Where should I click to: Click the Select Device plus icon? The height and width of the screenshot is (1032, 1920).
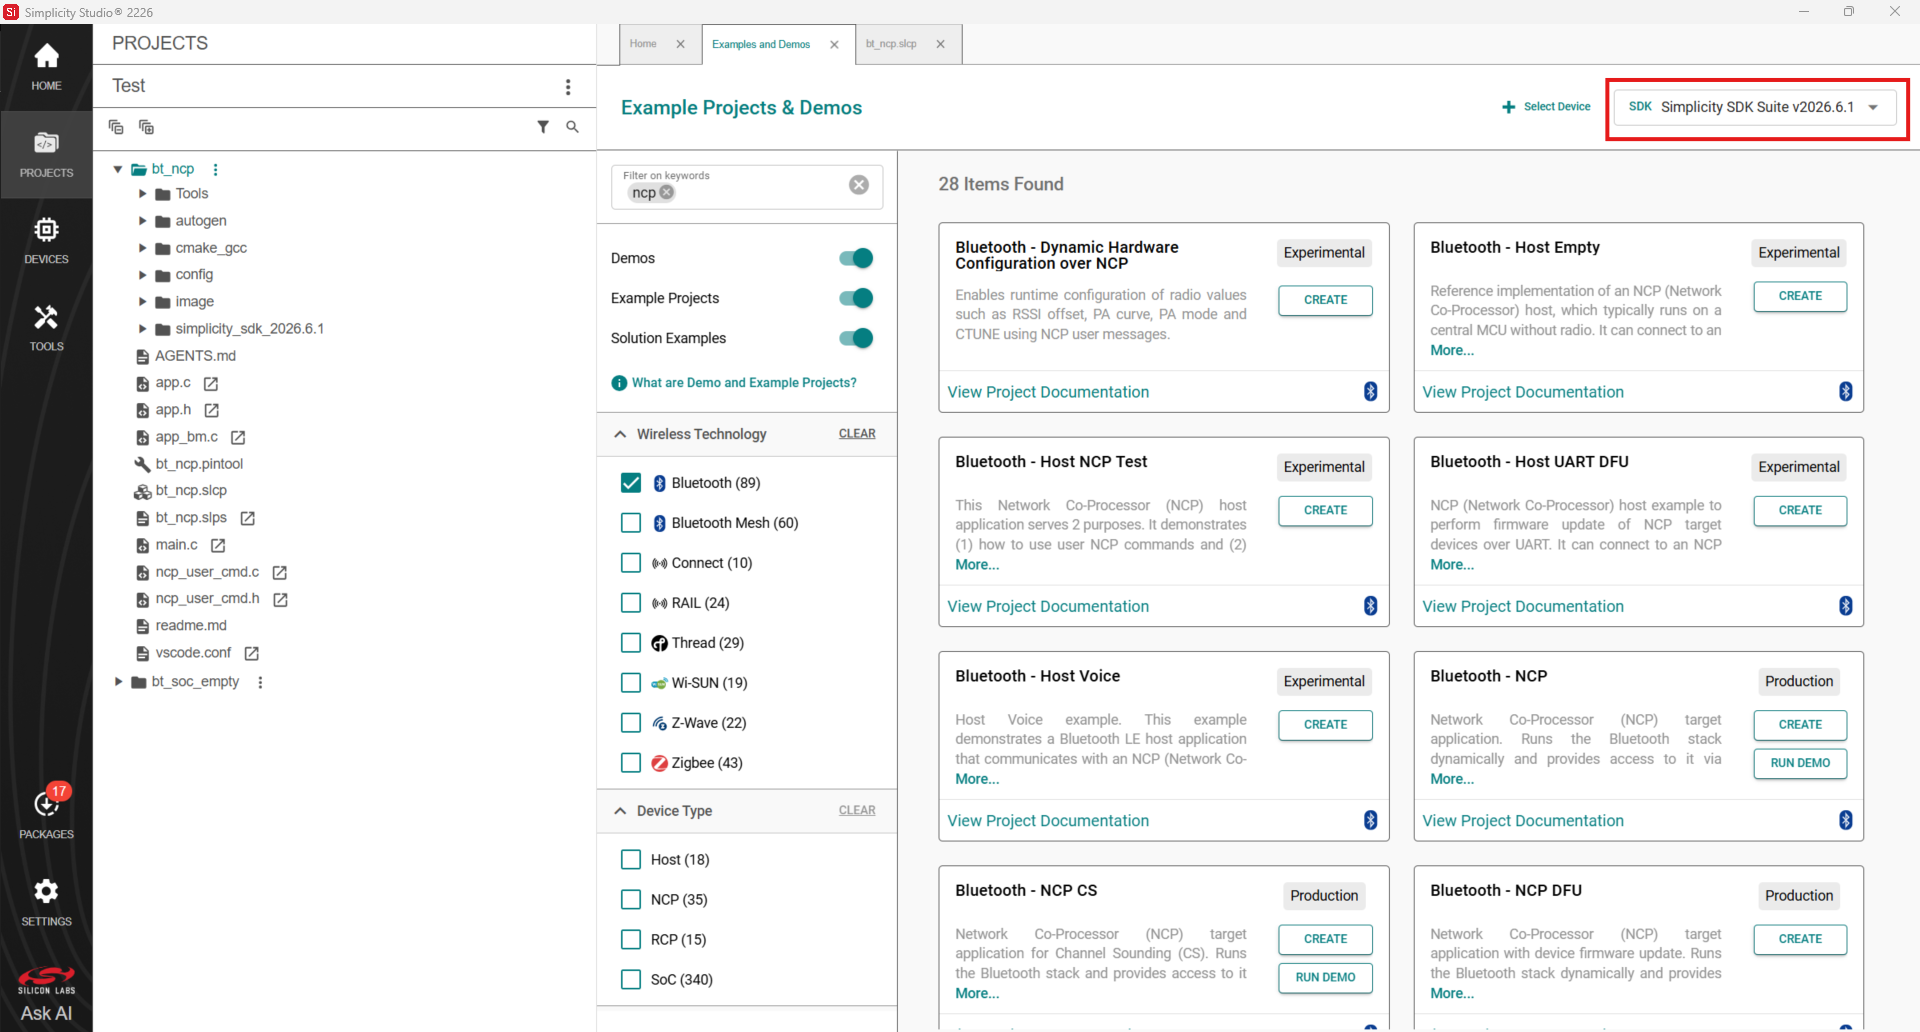(1508, 107)
